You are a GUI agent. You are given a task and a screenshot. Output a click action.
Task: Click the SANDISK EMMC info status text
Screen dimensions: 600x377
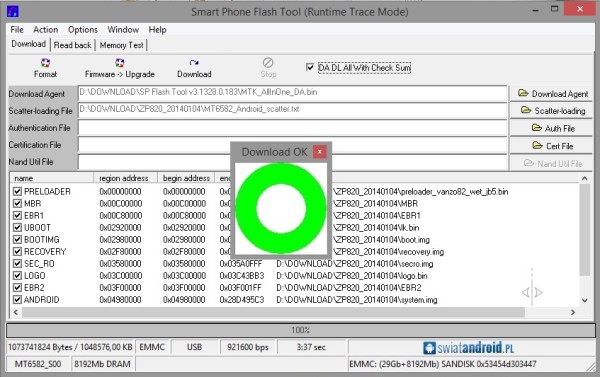coord(443,364)
